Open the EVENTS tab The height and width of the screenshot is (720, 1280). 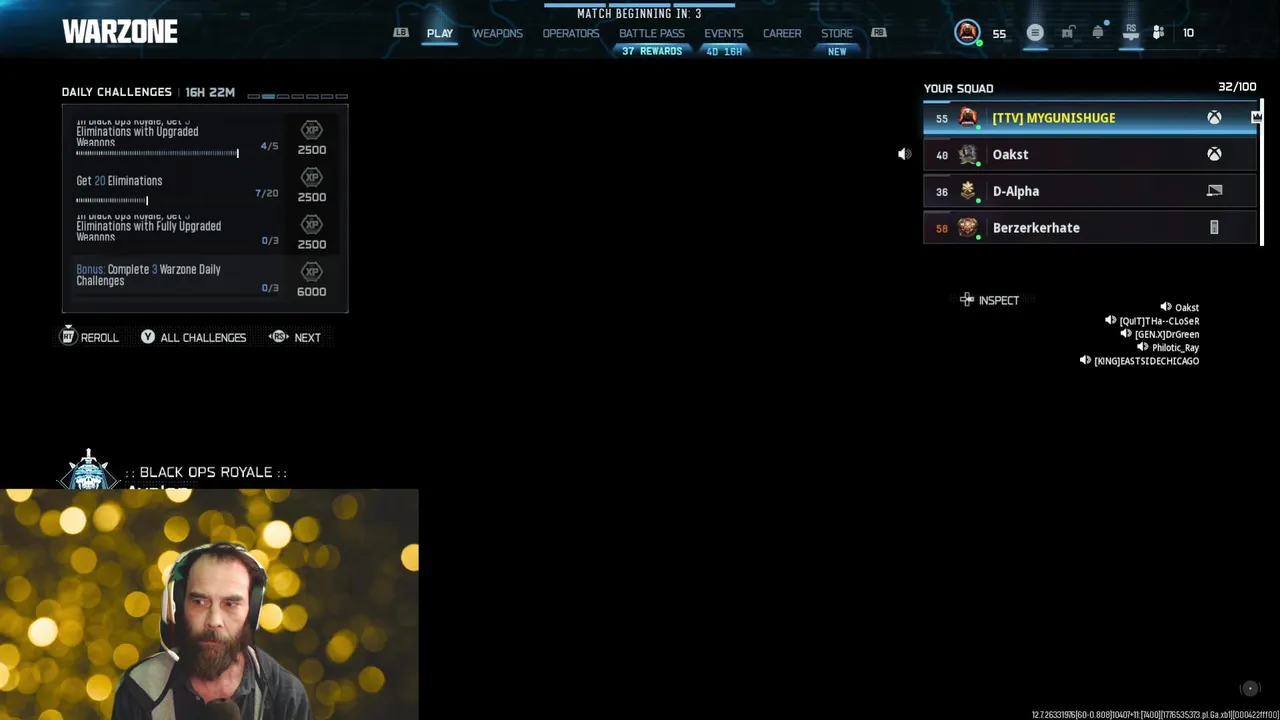tap(724, 33)
